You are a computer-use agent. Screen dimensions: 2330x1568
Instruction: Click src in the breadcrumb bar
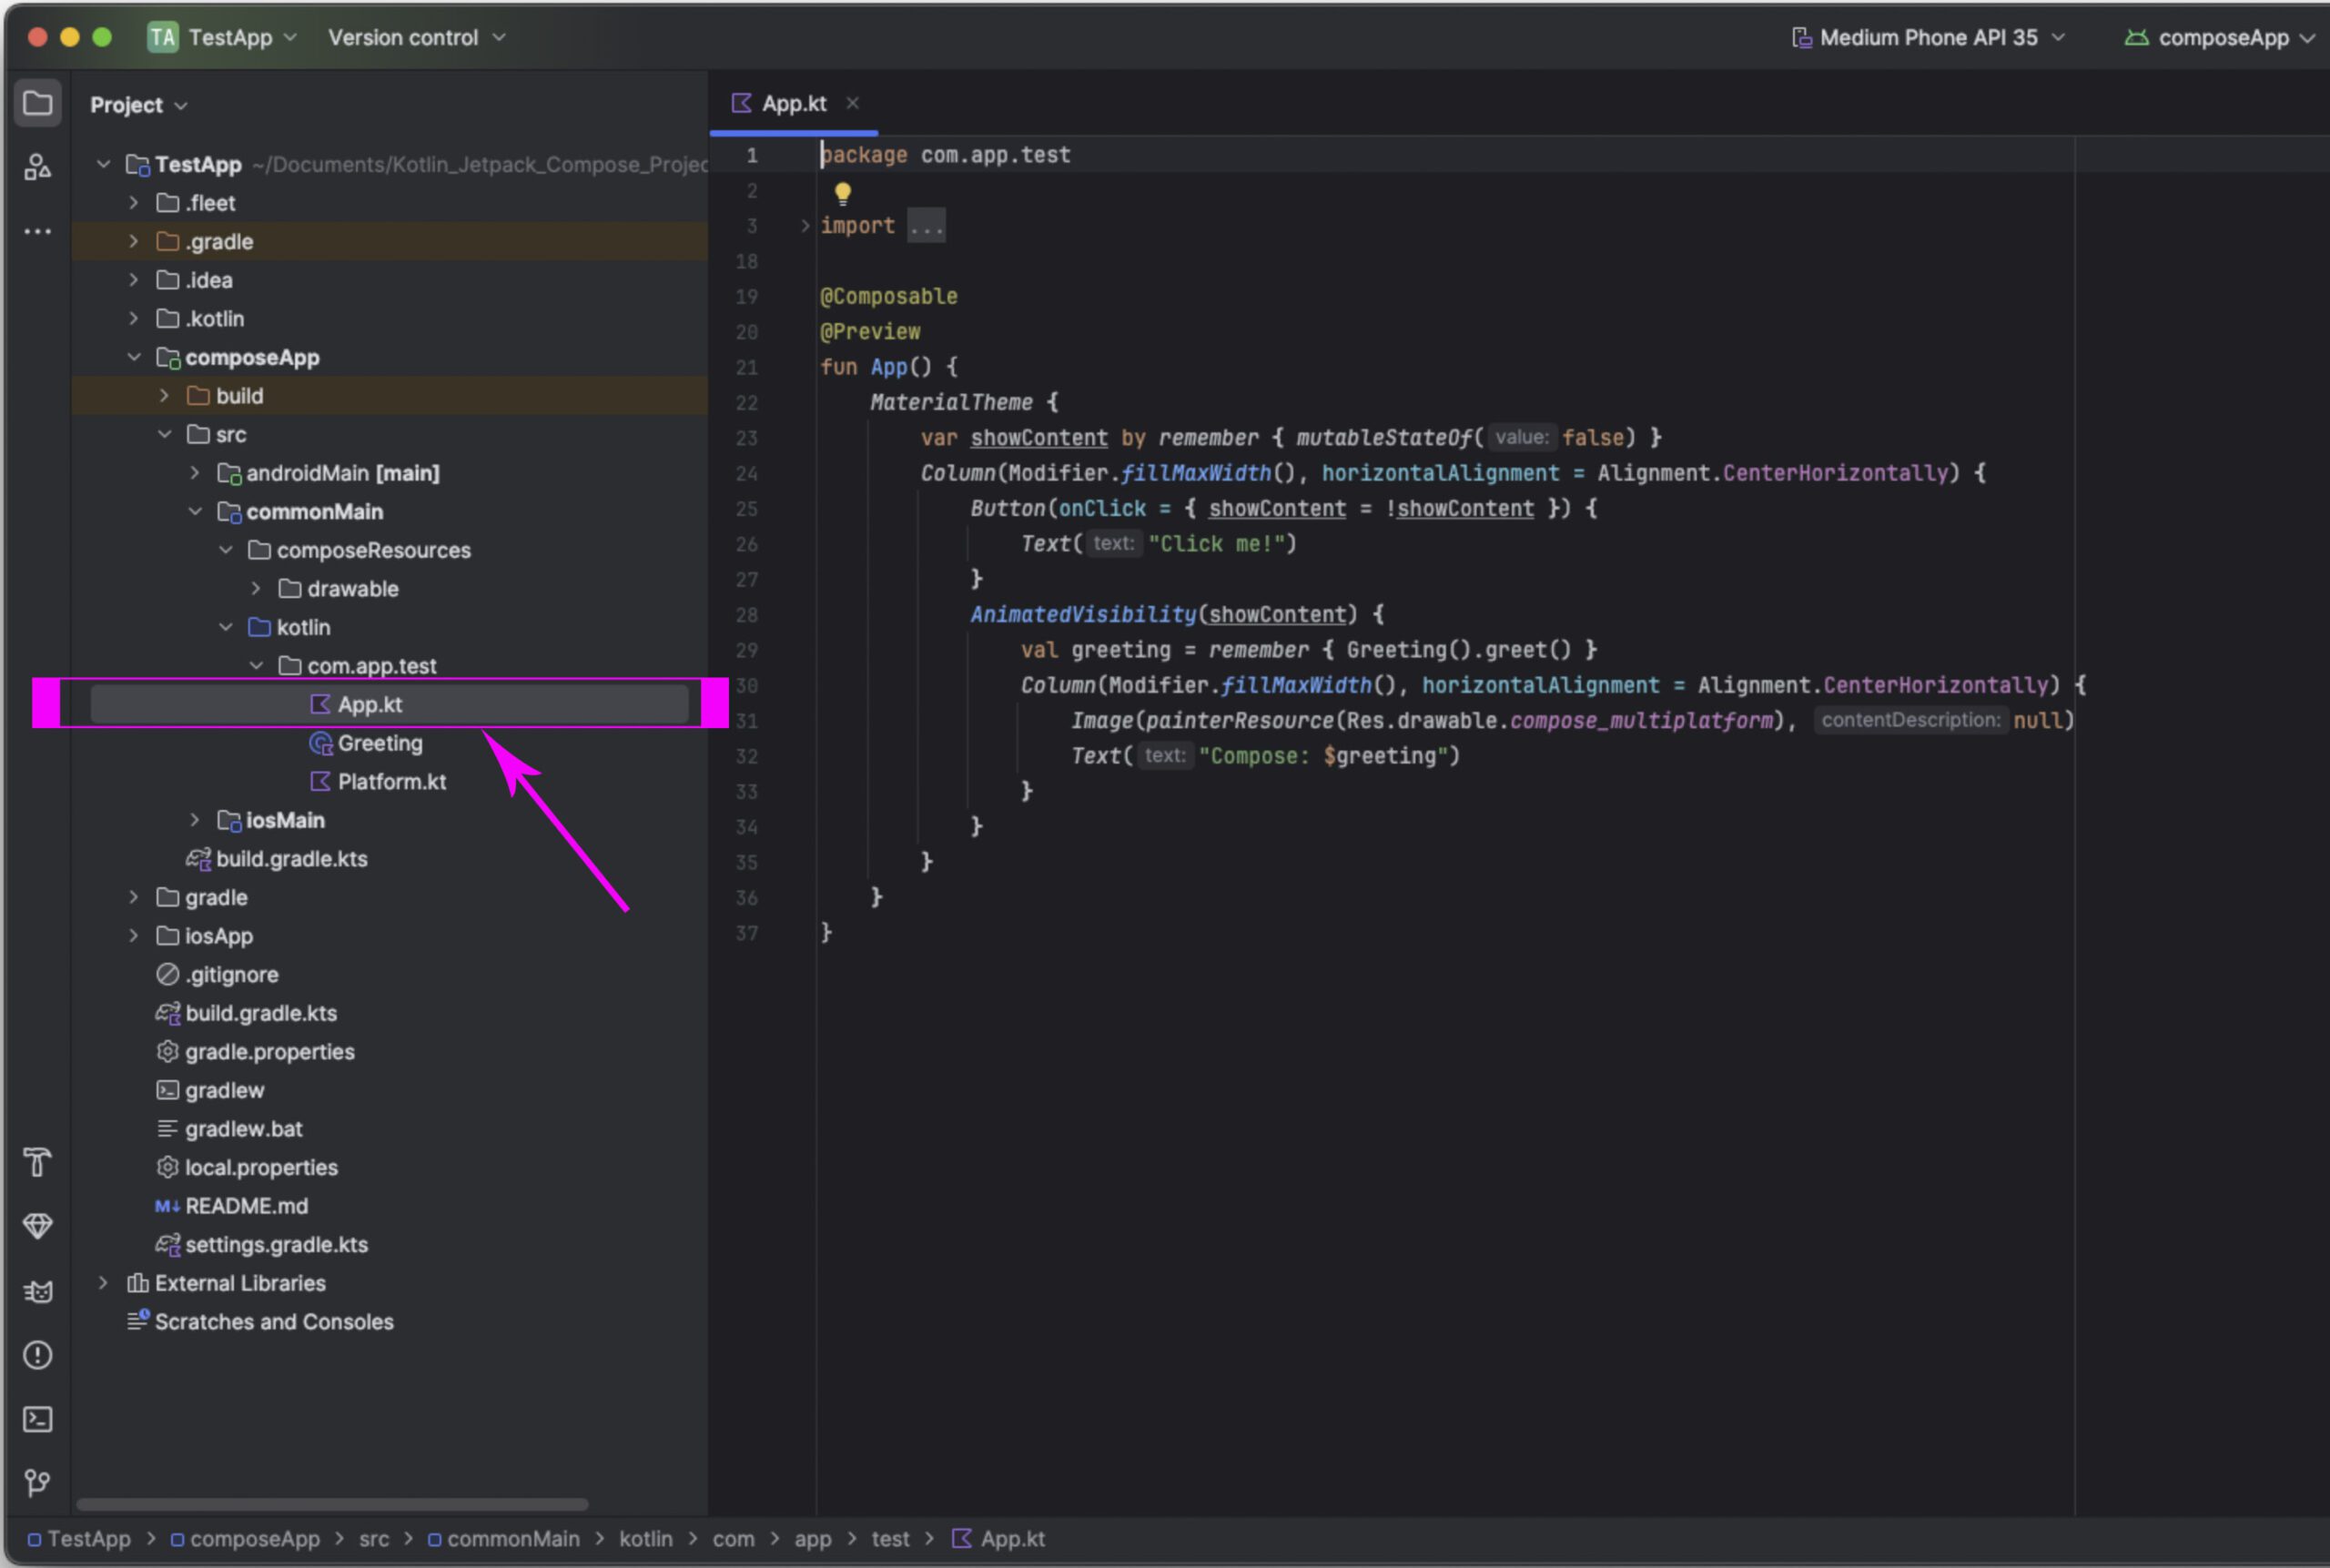click(x=374, y=1539)
